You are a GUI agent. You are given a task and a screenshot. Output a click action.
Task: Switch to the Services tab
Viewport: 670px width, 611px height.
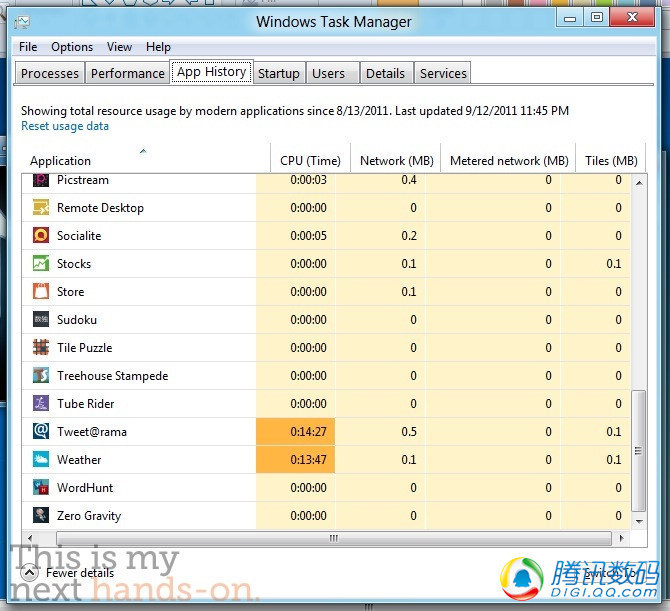point(443,73)
